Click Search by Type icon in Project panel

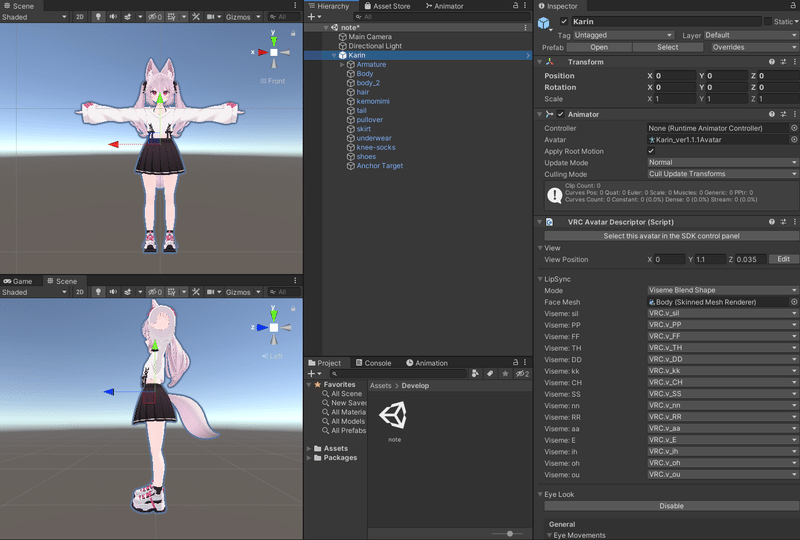click(x=475, y=374)
